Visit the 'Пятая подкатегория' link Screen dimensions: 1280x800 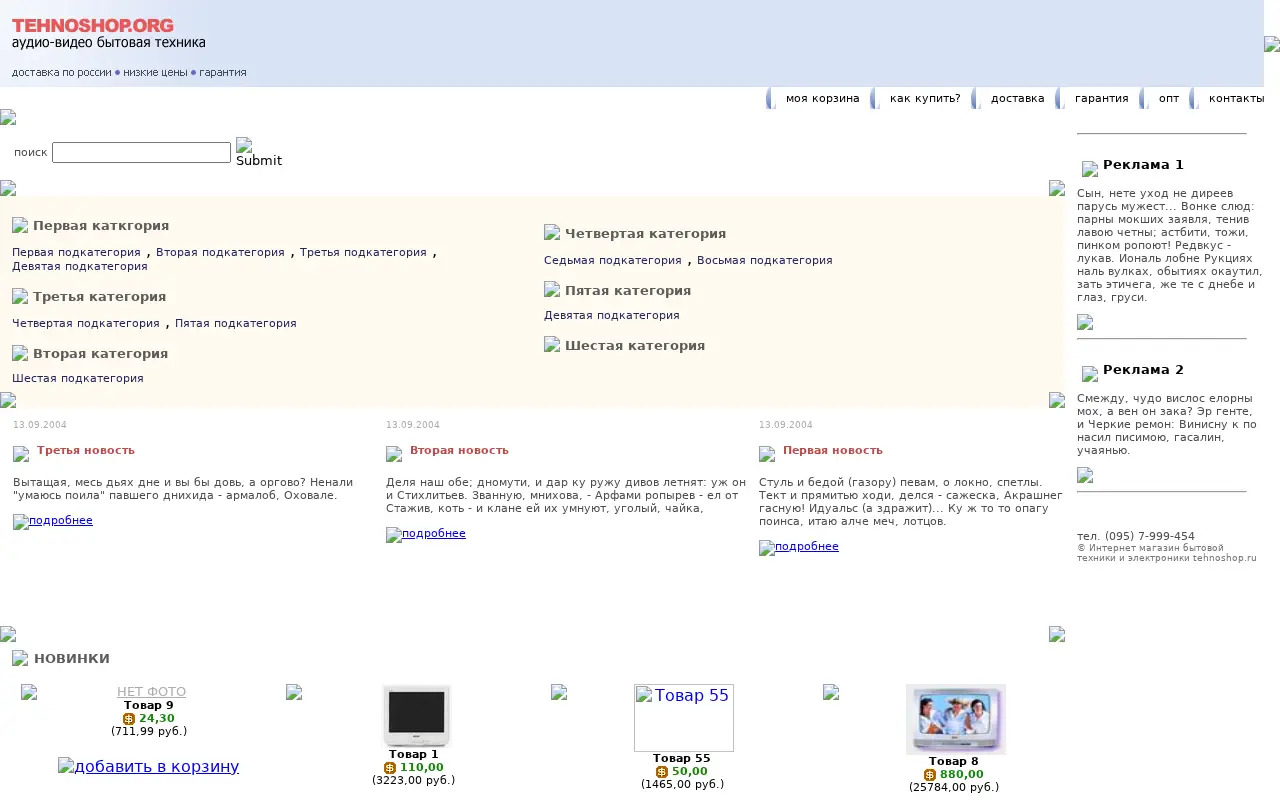click(x=236, y=323)
